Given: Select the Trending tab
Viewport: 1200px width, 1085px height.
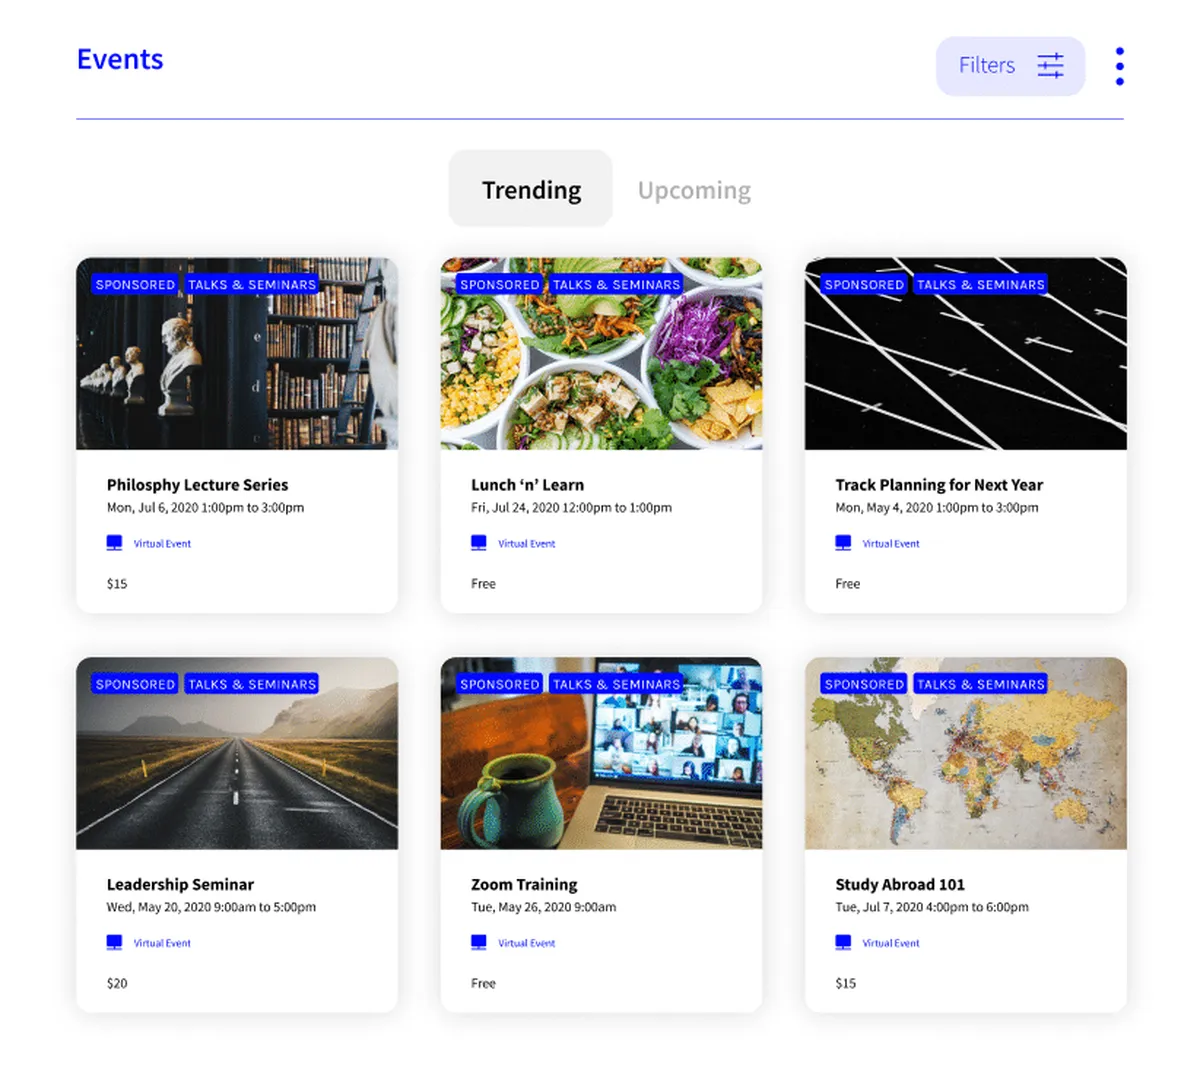Looking at the screenshot, I should point(531,189).
